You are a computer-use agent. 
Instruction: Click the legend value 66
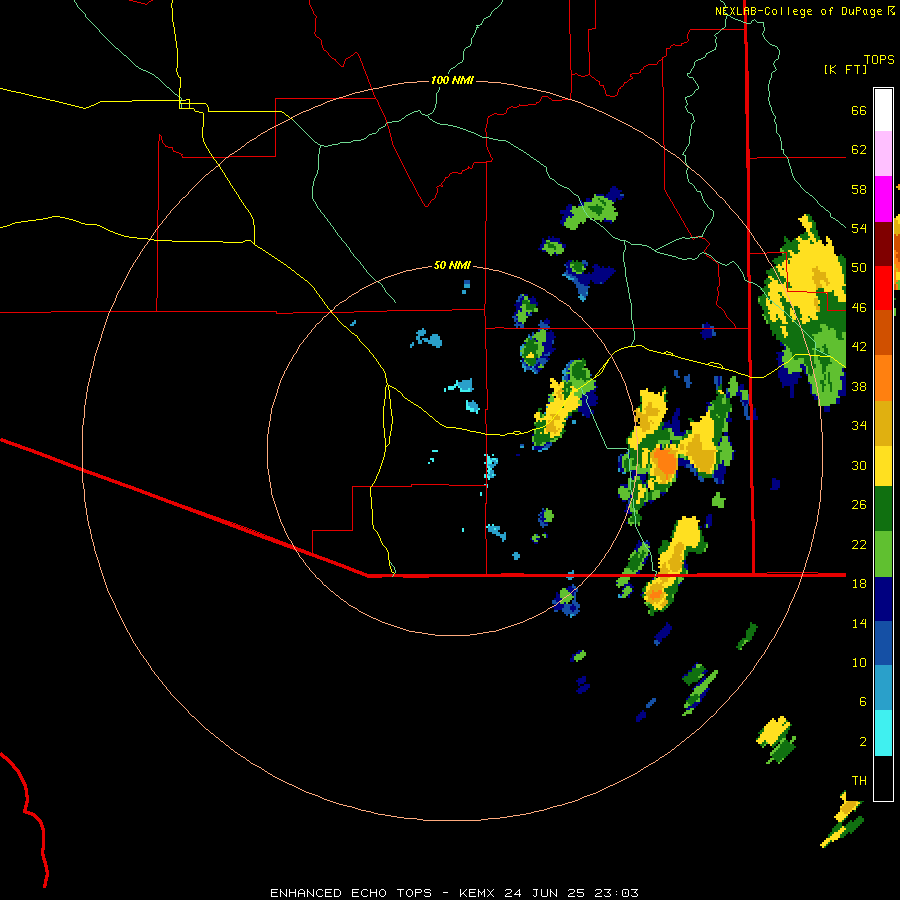tap(859, 111)
